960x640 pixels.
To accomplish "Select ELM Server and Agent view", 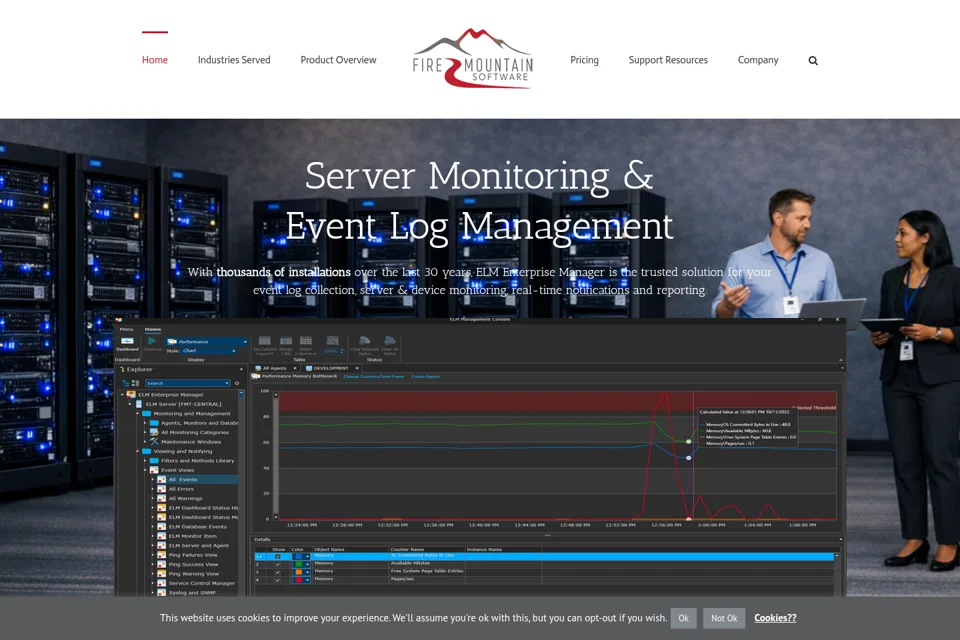I will click(198, 545).
